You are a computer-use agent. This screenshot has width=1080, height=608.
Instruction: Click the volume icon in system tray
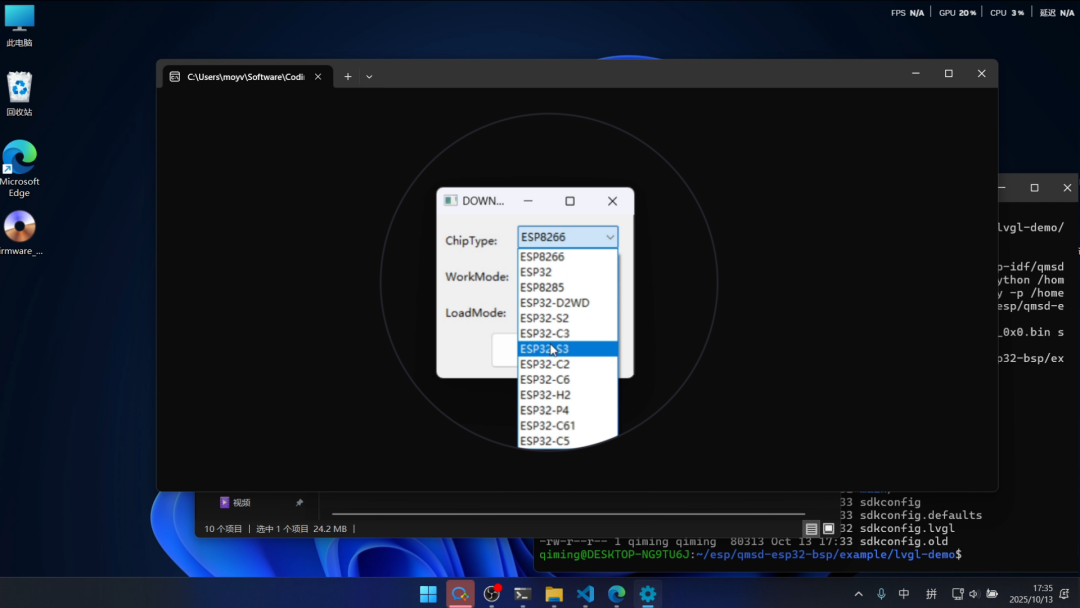tap(974, 594)
